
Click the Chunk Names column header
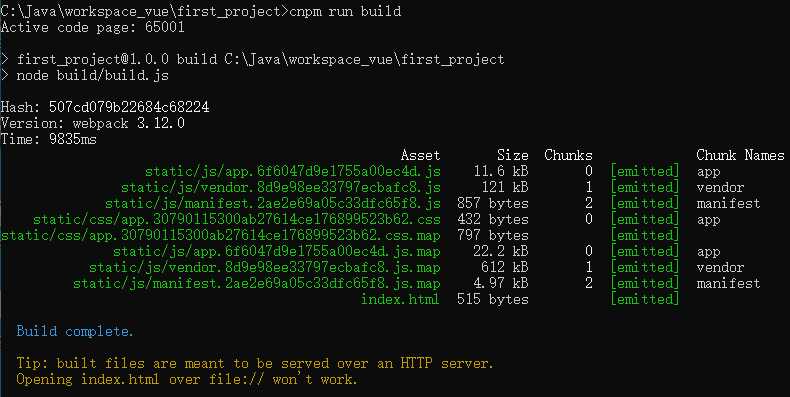(740, 155)
